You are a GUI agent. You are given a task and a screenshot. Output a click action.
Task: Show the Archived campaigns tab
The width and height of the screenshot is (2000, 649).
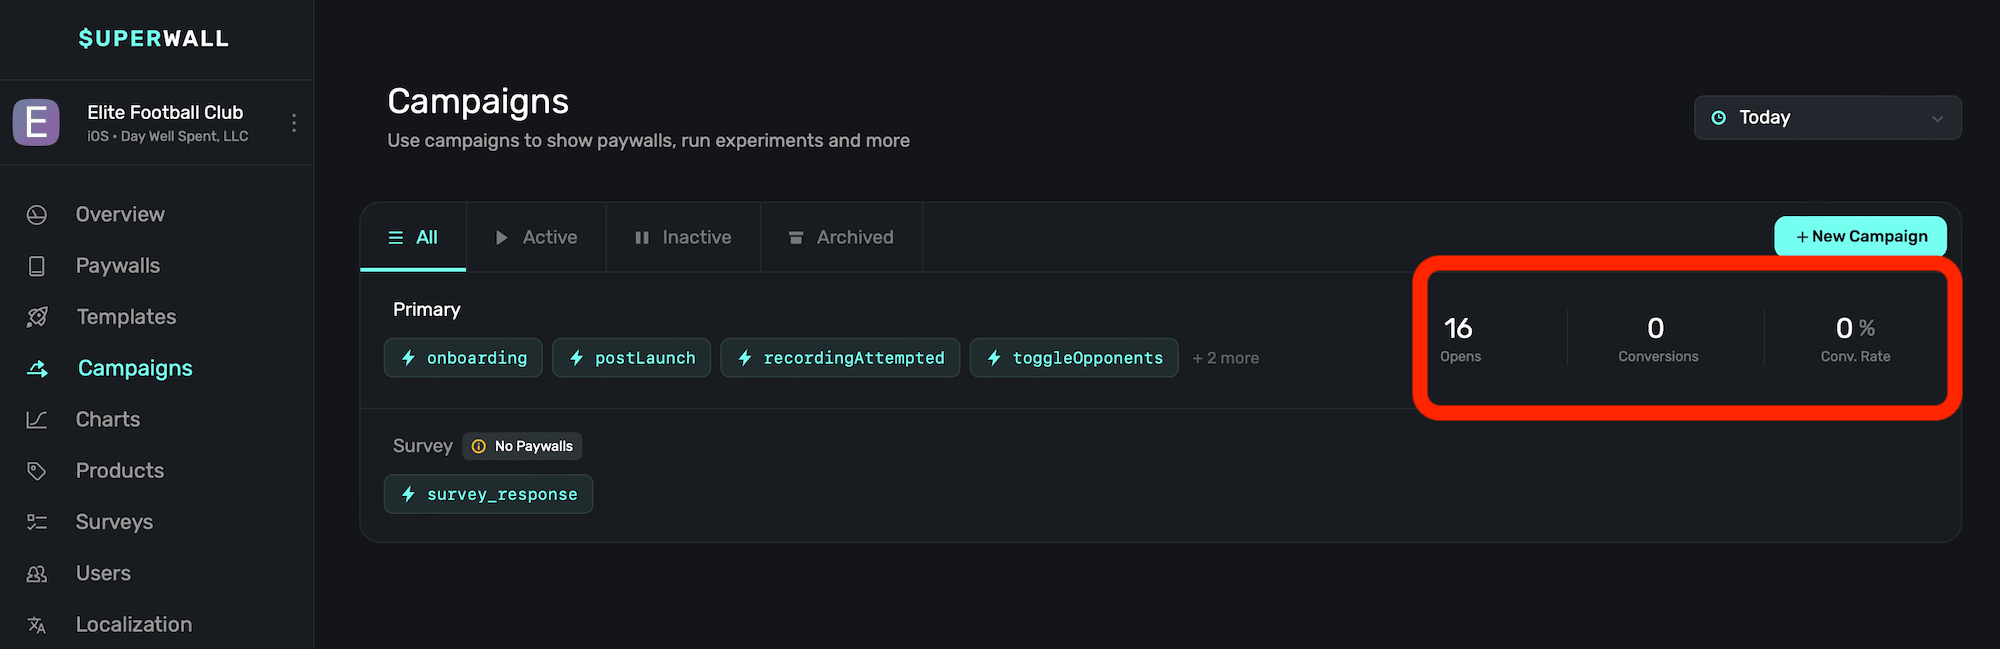(841, 238)
